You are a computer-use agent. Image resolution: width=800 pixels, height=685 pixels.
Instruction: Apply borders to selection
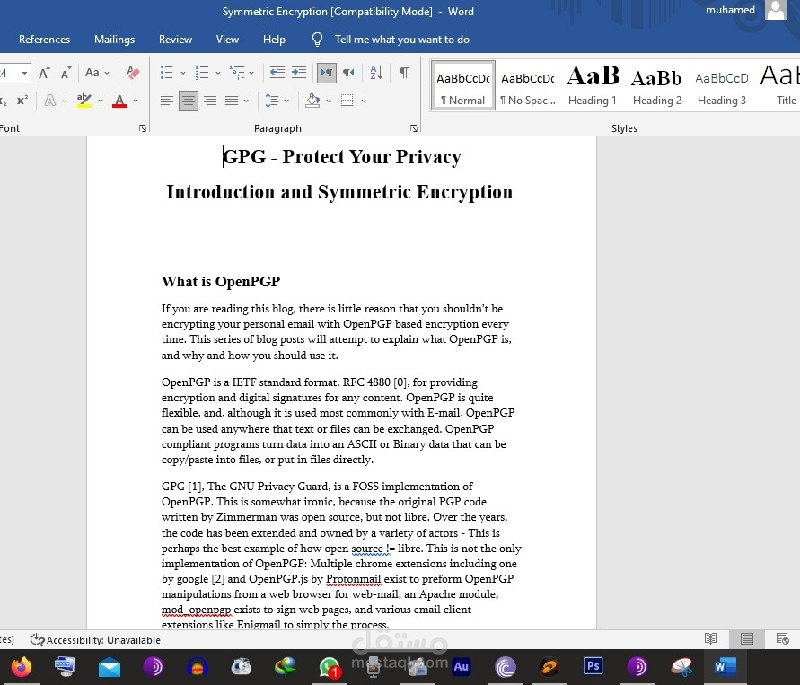click(347, 100)
